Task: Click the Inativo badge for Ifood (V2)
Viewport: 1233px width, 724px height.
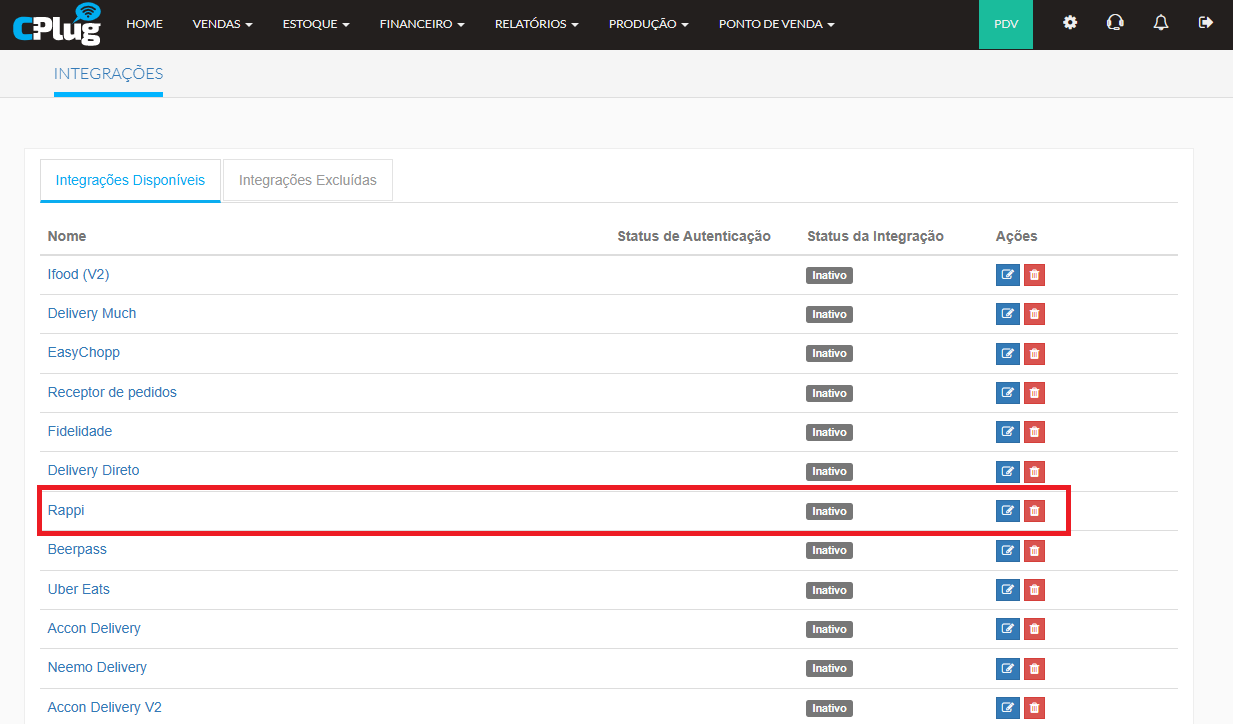Action: (x=829, y=275)
